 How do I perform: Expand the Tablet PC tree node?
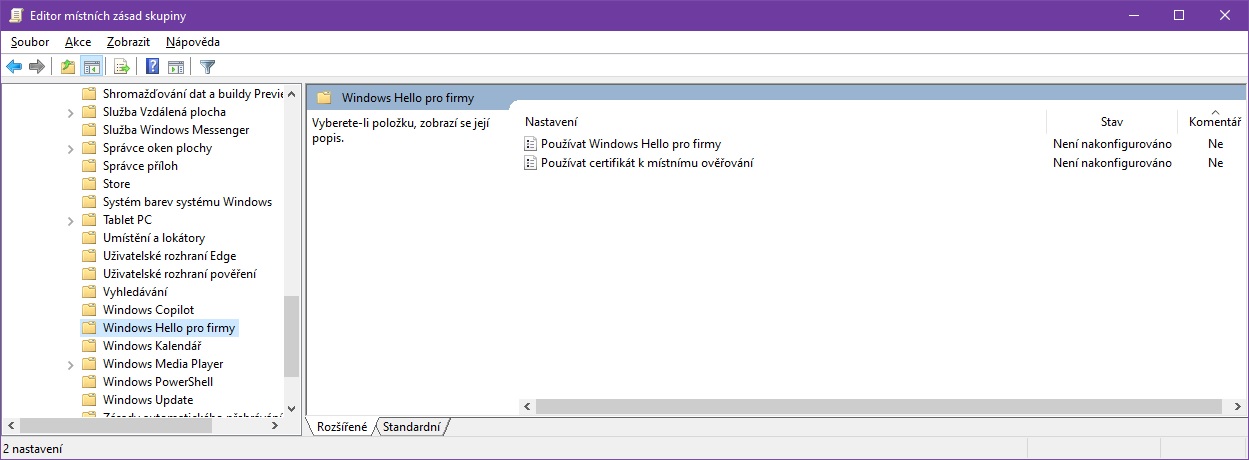click(71, 221)
